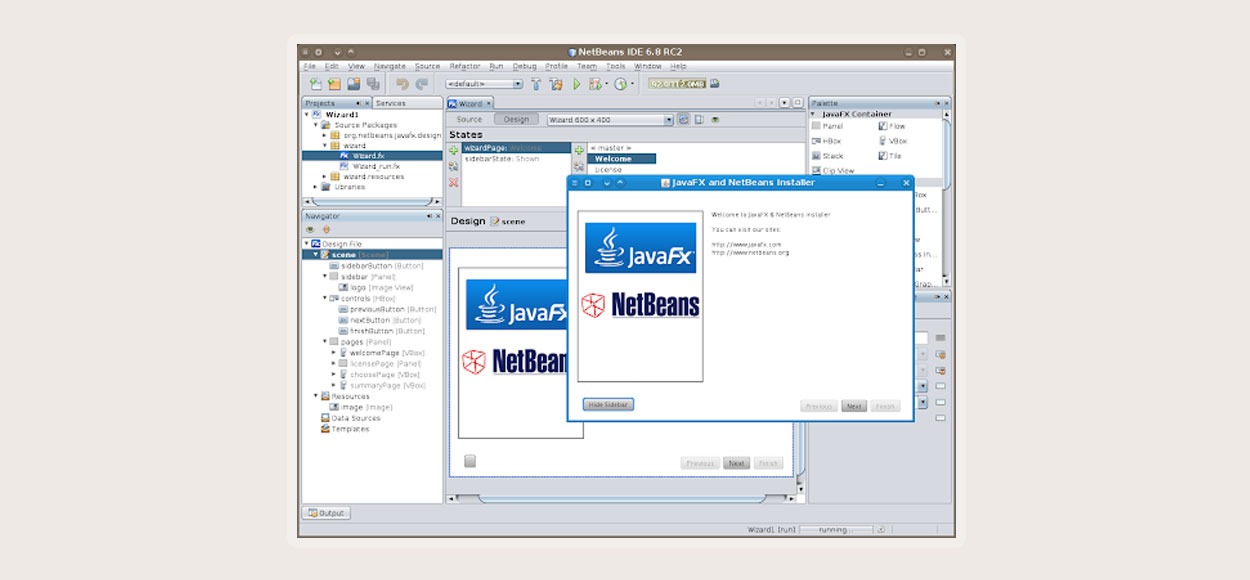1250x580 pixels.
Task: Click the Profile Project clock icon
Action: click(620, 84)
